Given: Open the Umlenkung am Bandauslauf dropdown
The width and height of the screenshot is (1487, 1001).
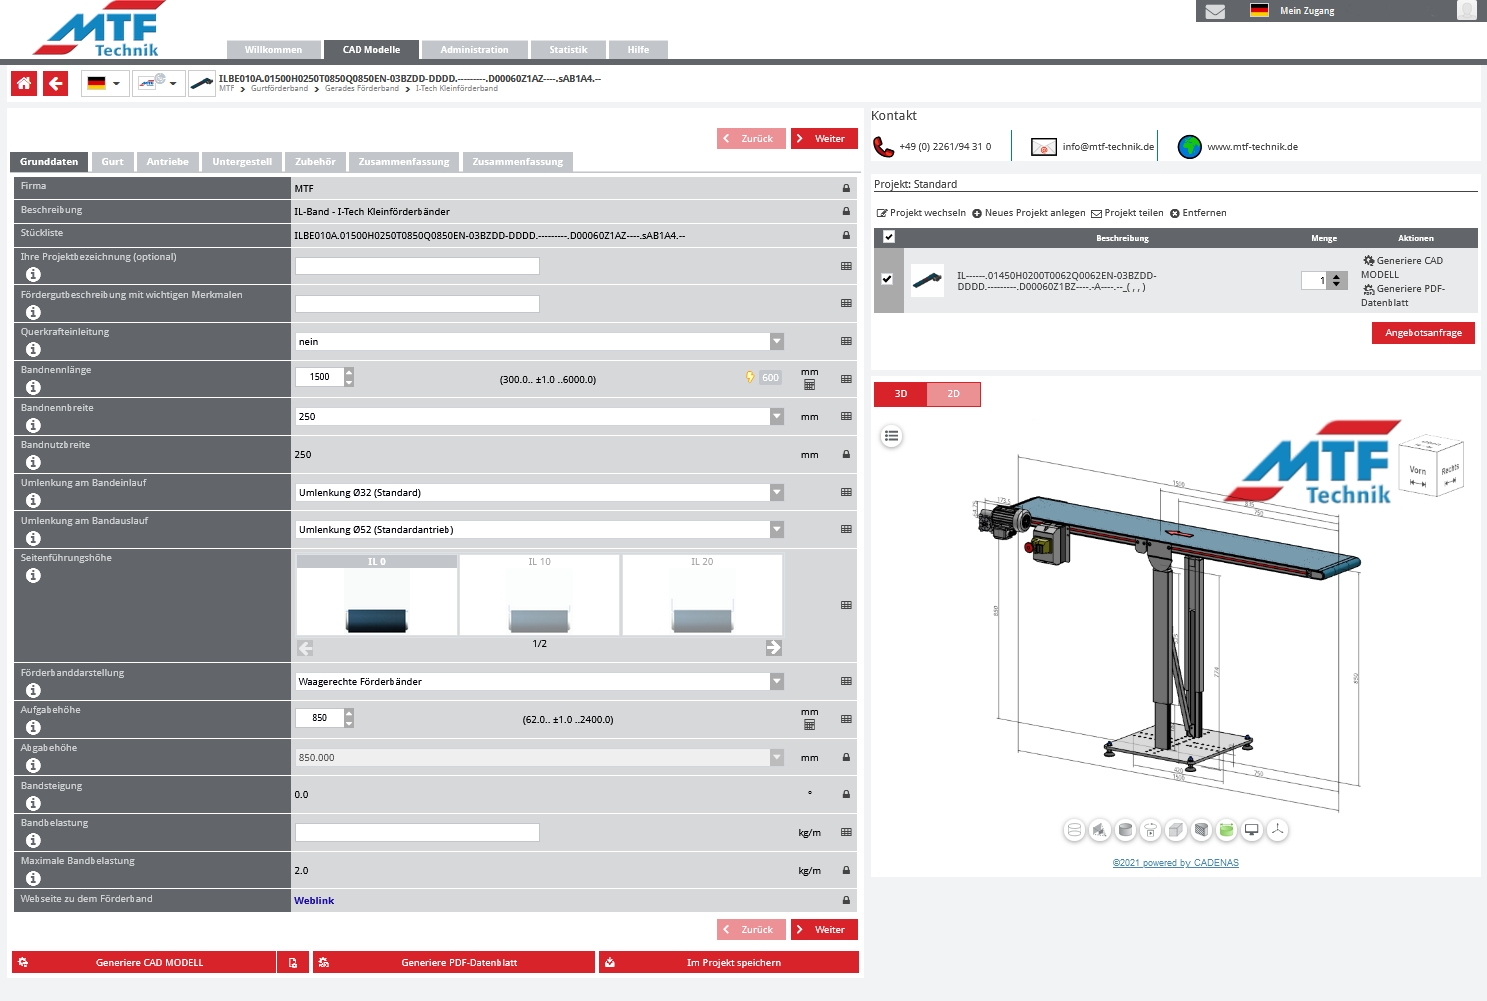Looking at the screenshot, I should (x=540, y=530).
